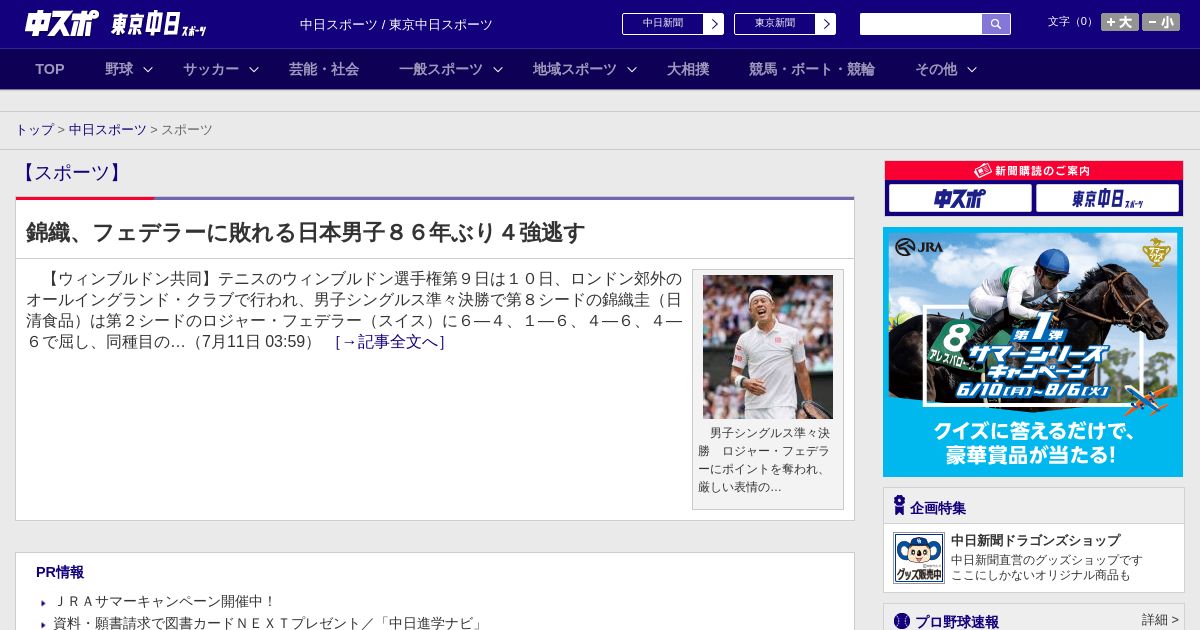1200x630 pixels.
Task: Open プロ野球速報 heading link
Action: [957, 622]
